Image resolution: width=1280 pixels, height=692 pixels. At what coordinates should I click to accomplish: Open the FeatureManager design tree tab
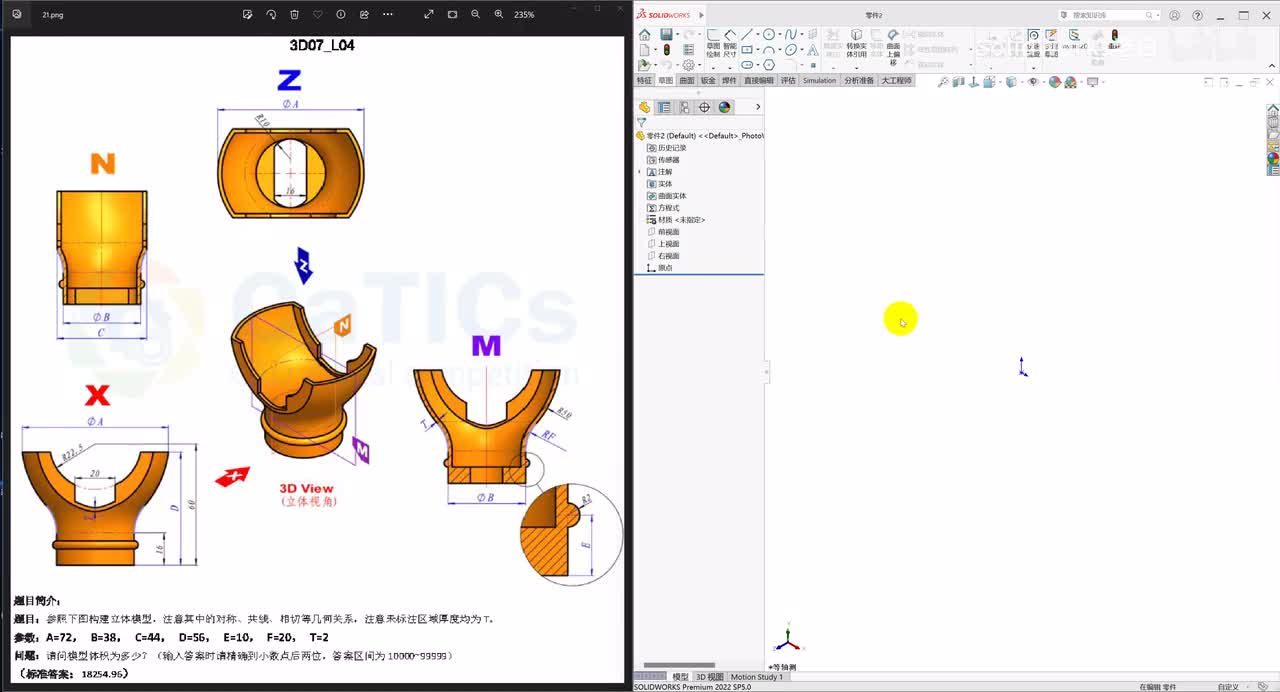pyautogui.click(x=645, y=107)
